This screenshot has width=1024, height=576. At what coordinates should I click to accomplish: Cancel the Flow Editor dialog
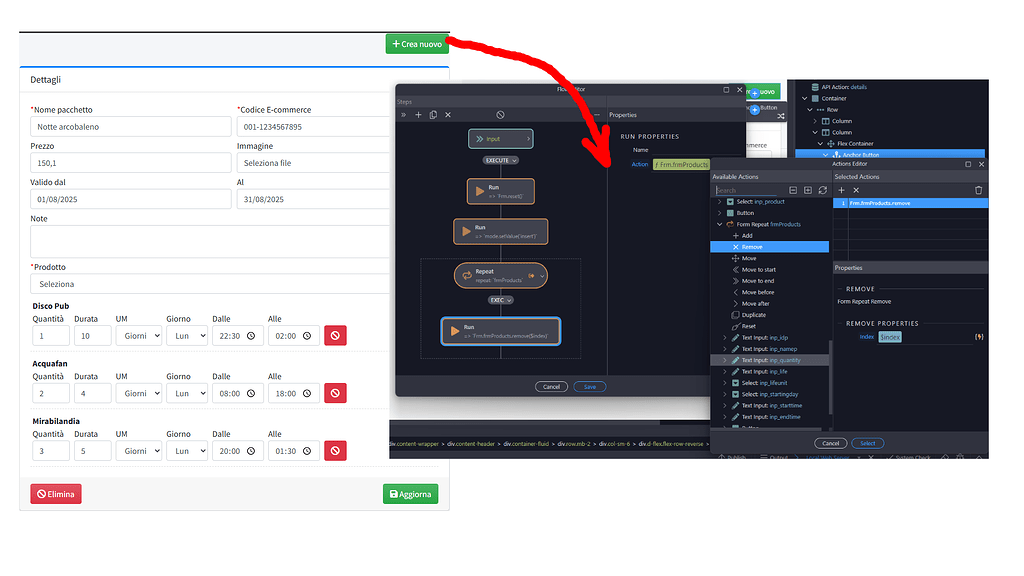pos(551,387)
